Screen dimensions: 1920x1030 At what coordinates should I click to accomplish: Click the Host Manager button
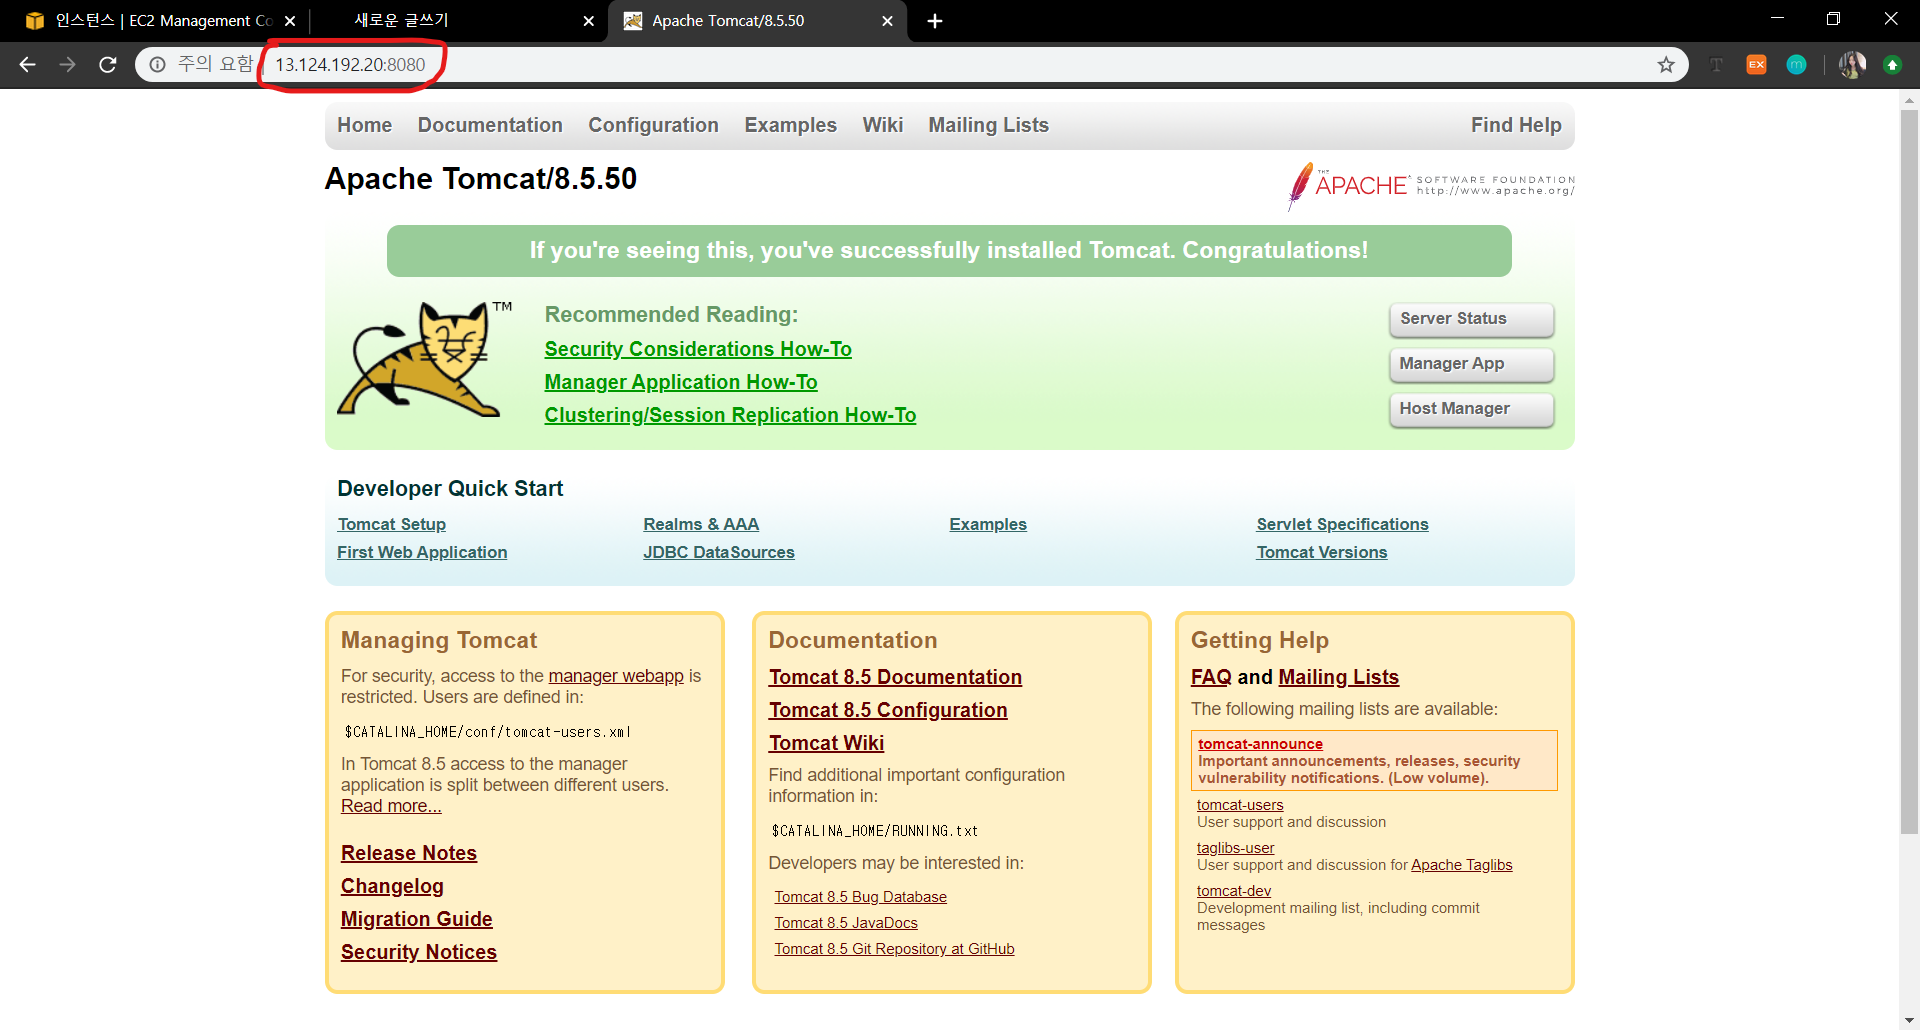pos(1471,409)
